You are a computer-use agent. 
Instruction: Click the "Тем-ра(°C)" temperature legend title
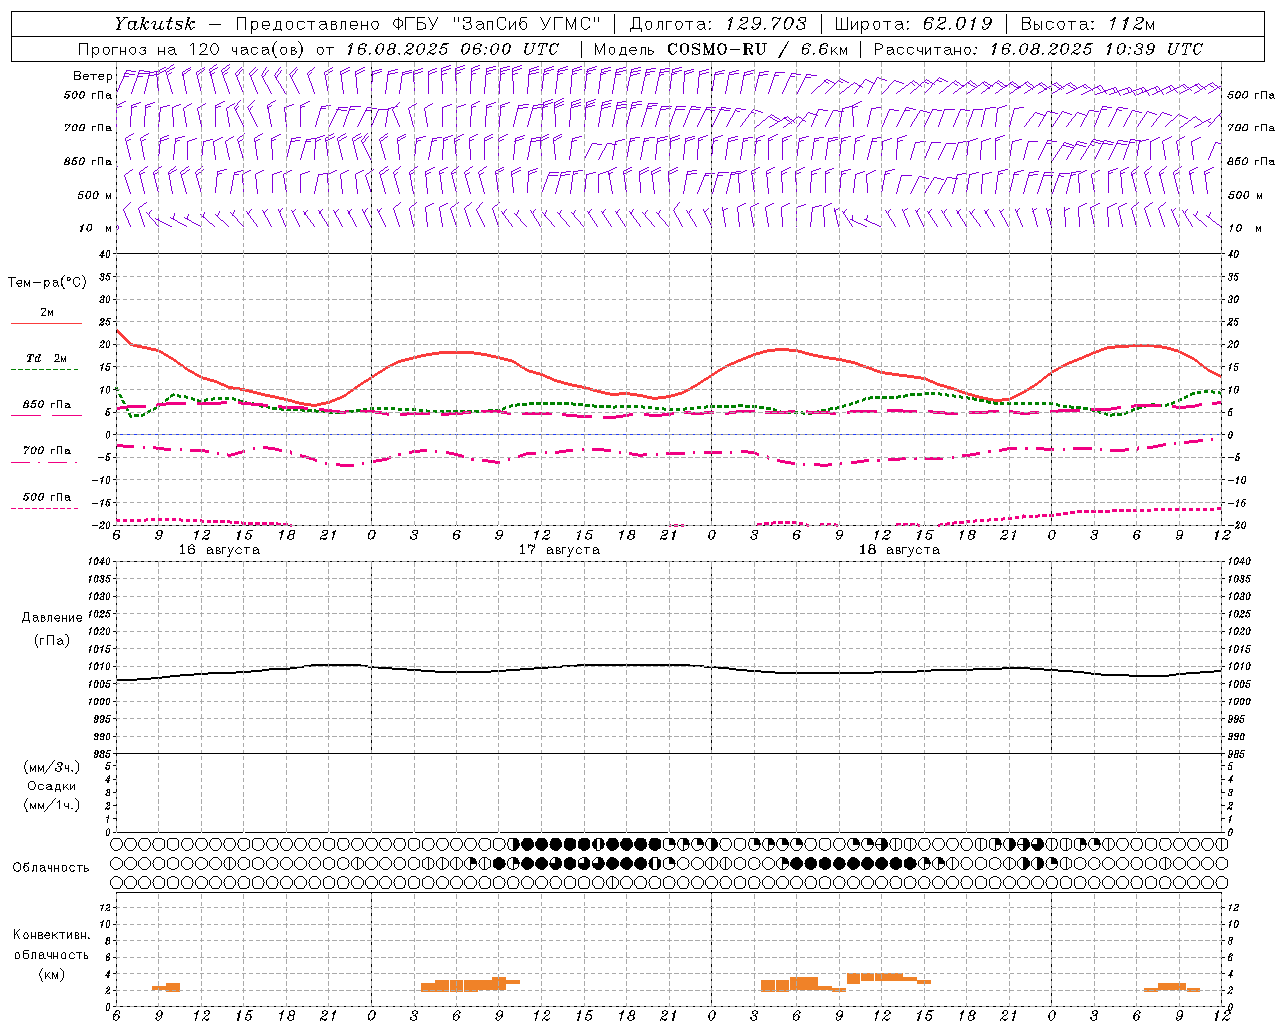coord(47,283)
